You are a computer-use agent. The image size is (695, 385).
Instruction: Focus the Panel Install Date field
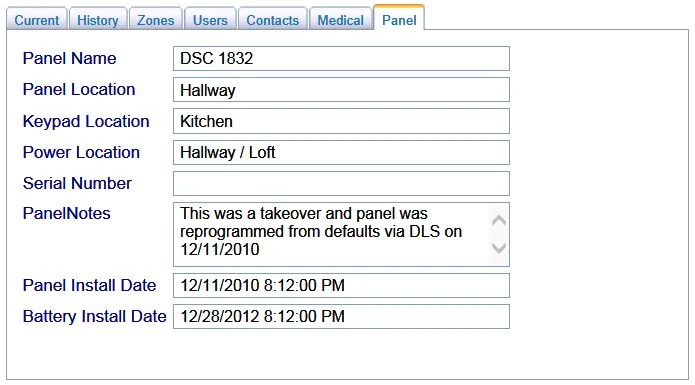pos(341,285)
